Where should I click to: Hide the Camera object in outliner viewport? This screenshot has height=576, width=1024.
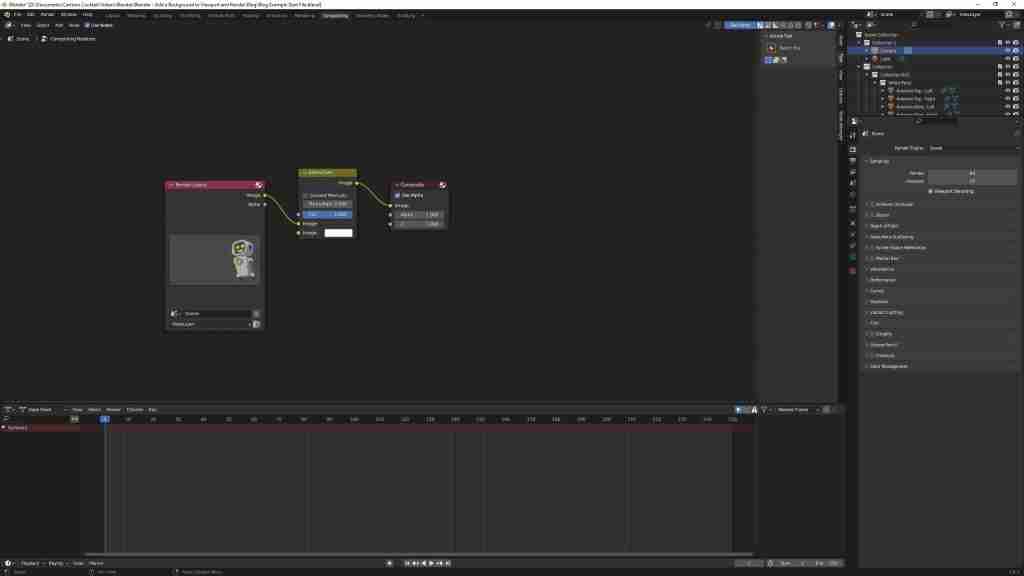point(1008,51)
